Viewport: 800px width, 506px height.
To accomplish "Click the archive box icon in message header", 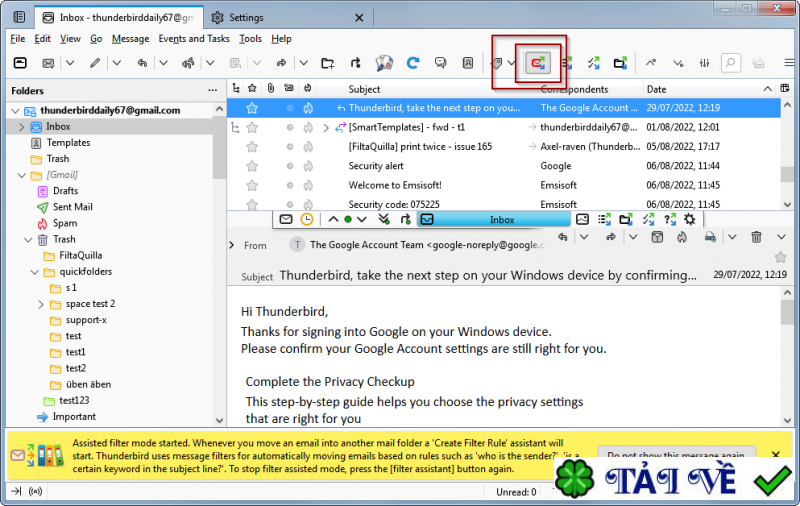I will pyautogui.click(x=657, y=237).
